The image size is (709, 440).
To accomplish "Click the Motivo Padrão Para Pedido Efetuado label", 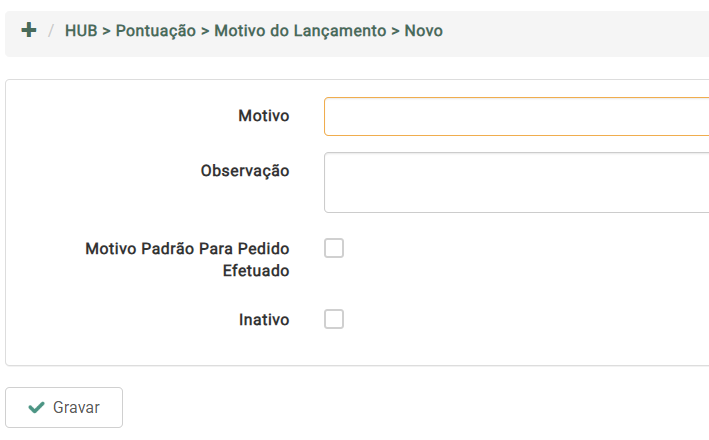I will click(188, 259).
